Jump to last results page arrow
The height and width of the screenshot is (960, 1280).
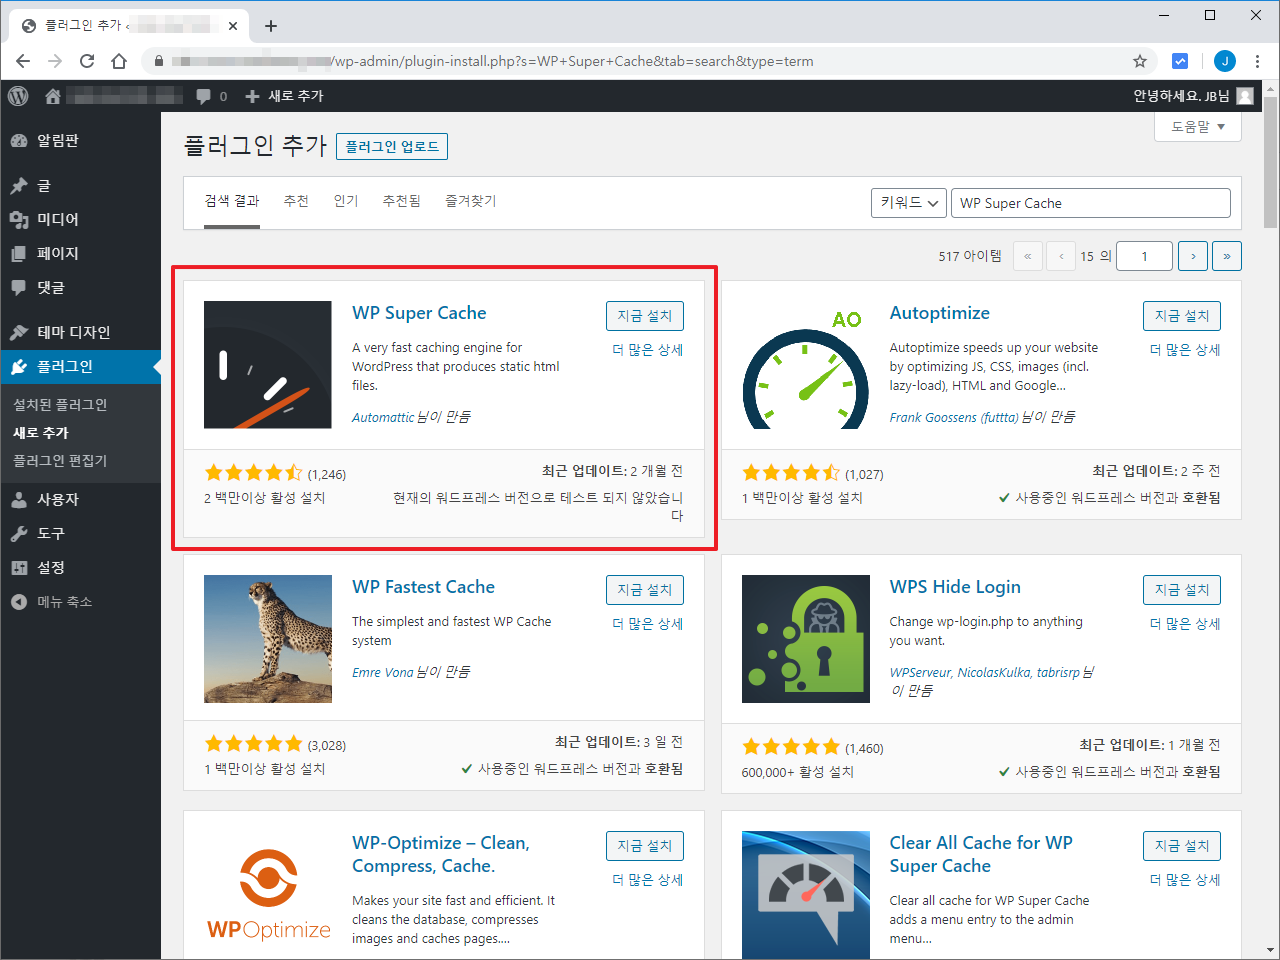[1227, 257]
